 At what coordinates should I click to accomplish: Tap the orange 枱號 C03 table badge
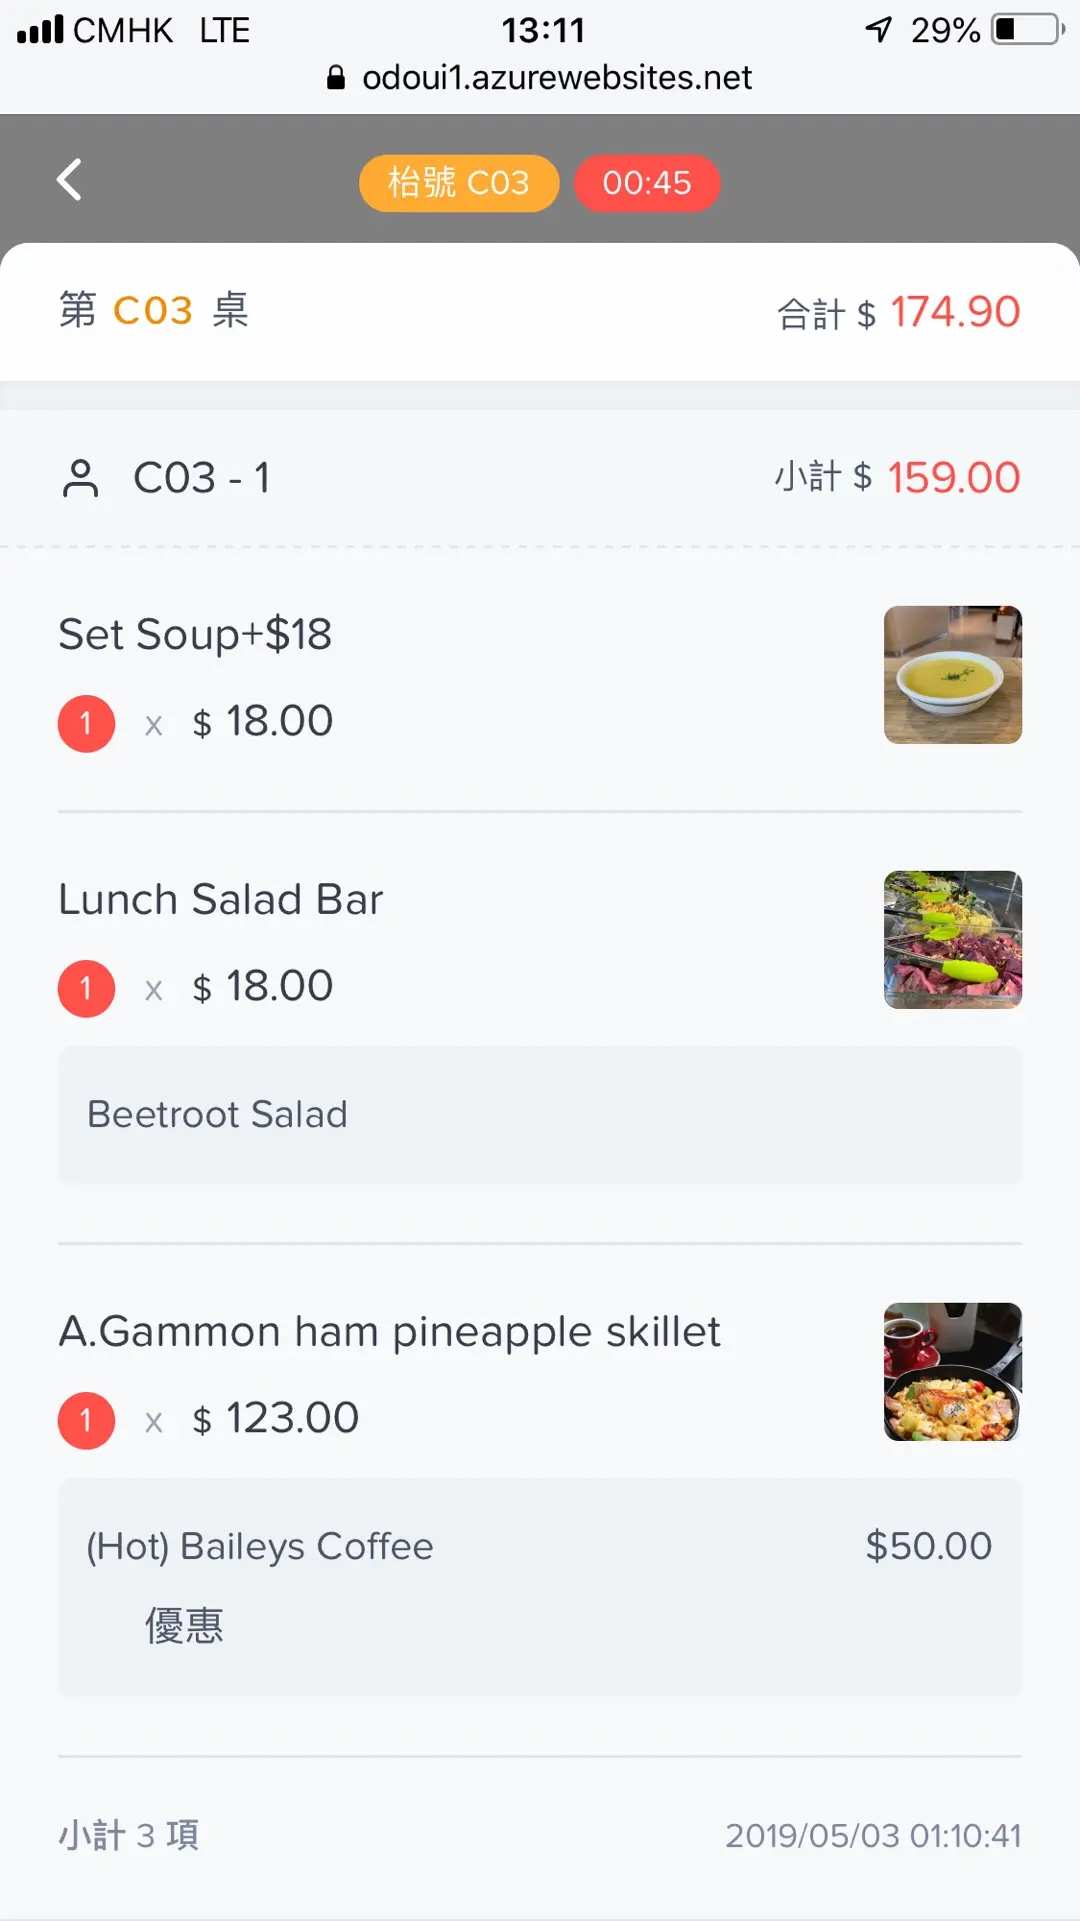[x=459, y=183]
